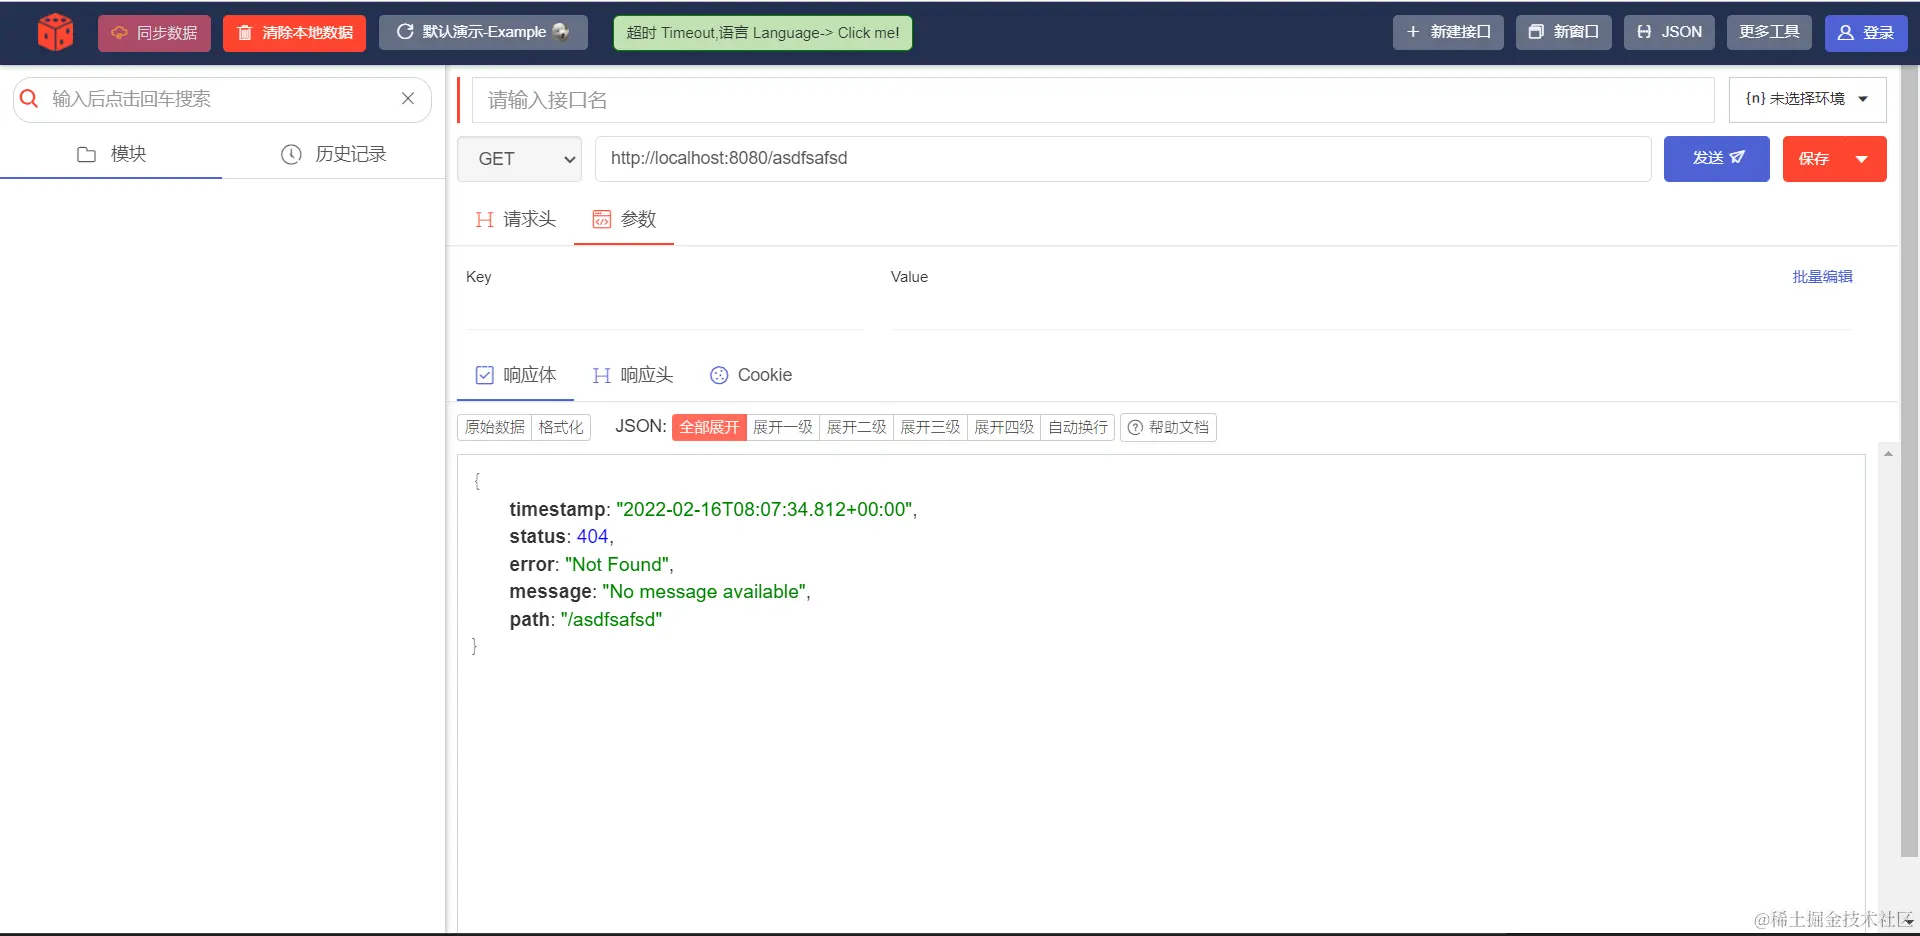Viewport: 1920px width, 936px height.
Task: Click the timestamp value in response
Action: 764,509
